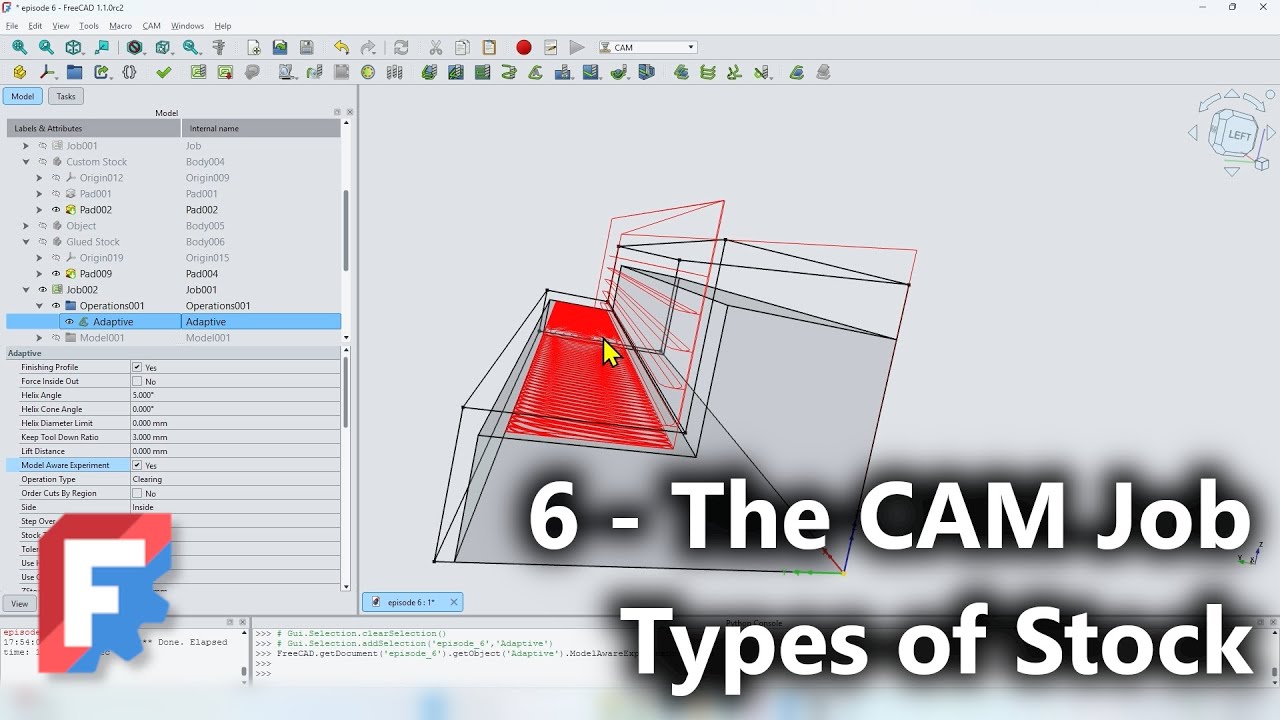The image size is (1280, 720).
Task: Open the isometric view cube icon
Action: point(73,47)
